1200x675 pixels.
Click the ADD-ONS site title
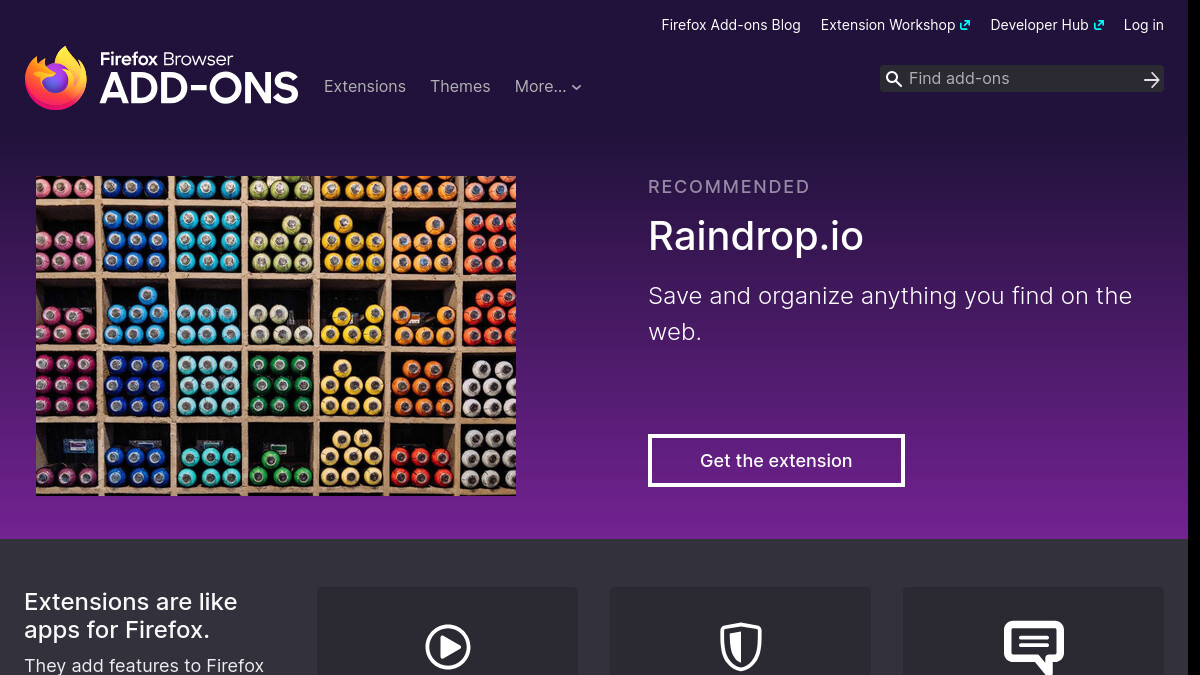[199, 89]
